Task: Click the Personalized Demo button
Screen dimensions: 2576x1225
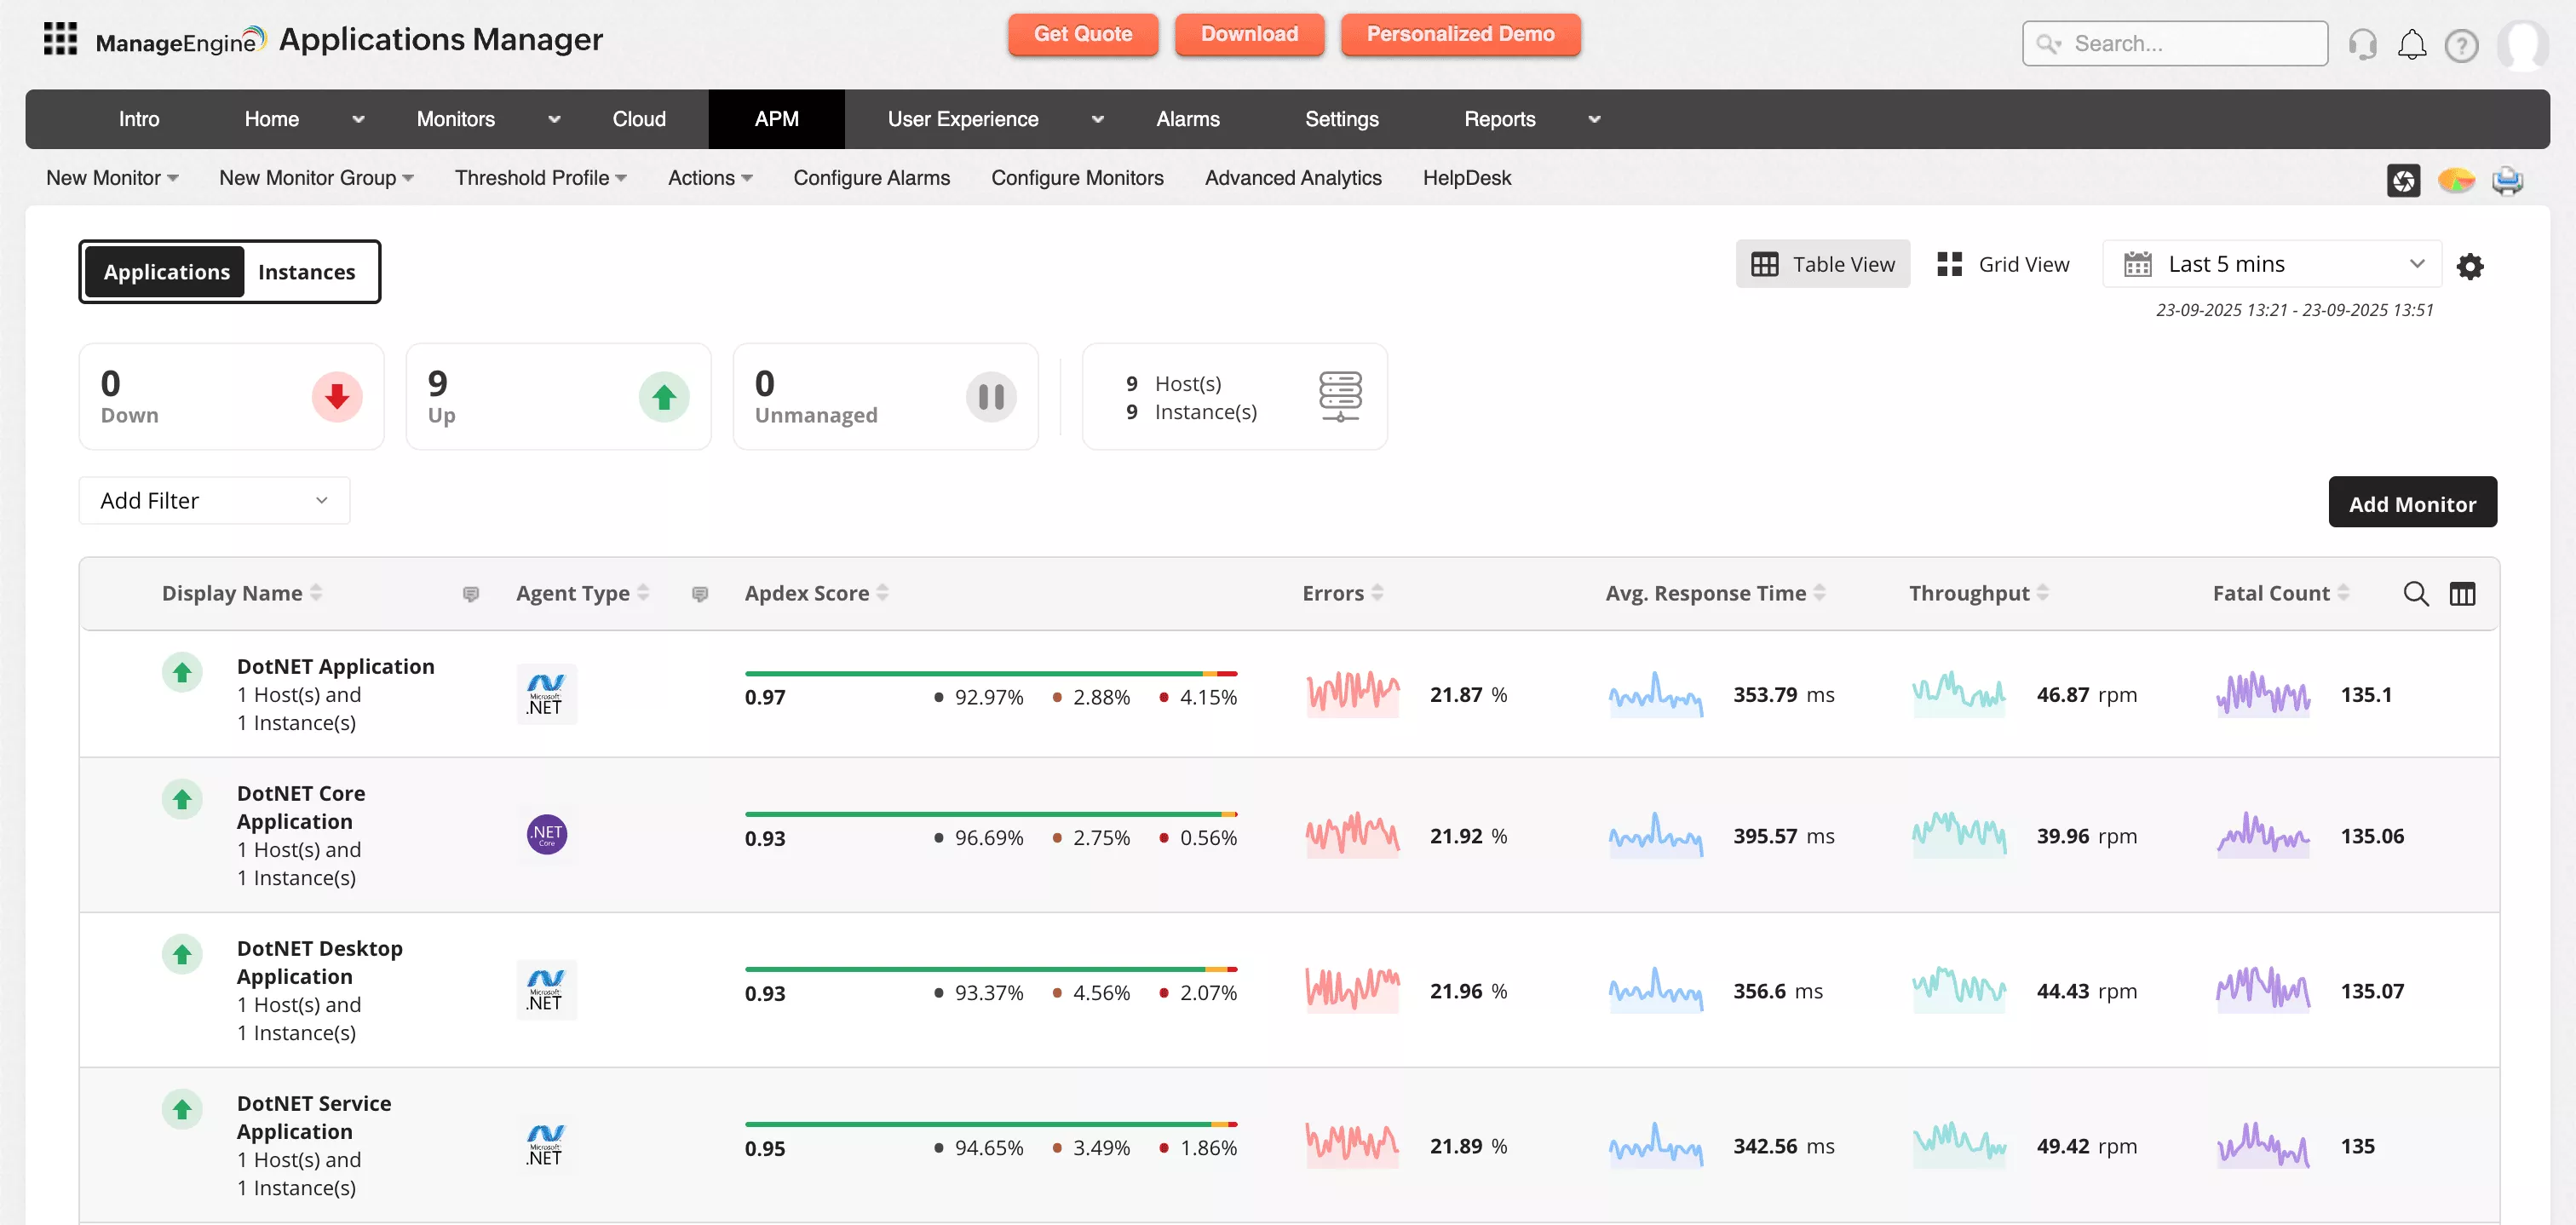Action: [x=1460, y=34]
